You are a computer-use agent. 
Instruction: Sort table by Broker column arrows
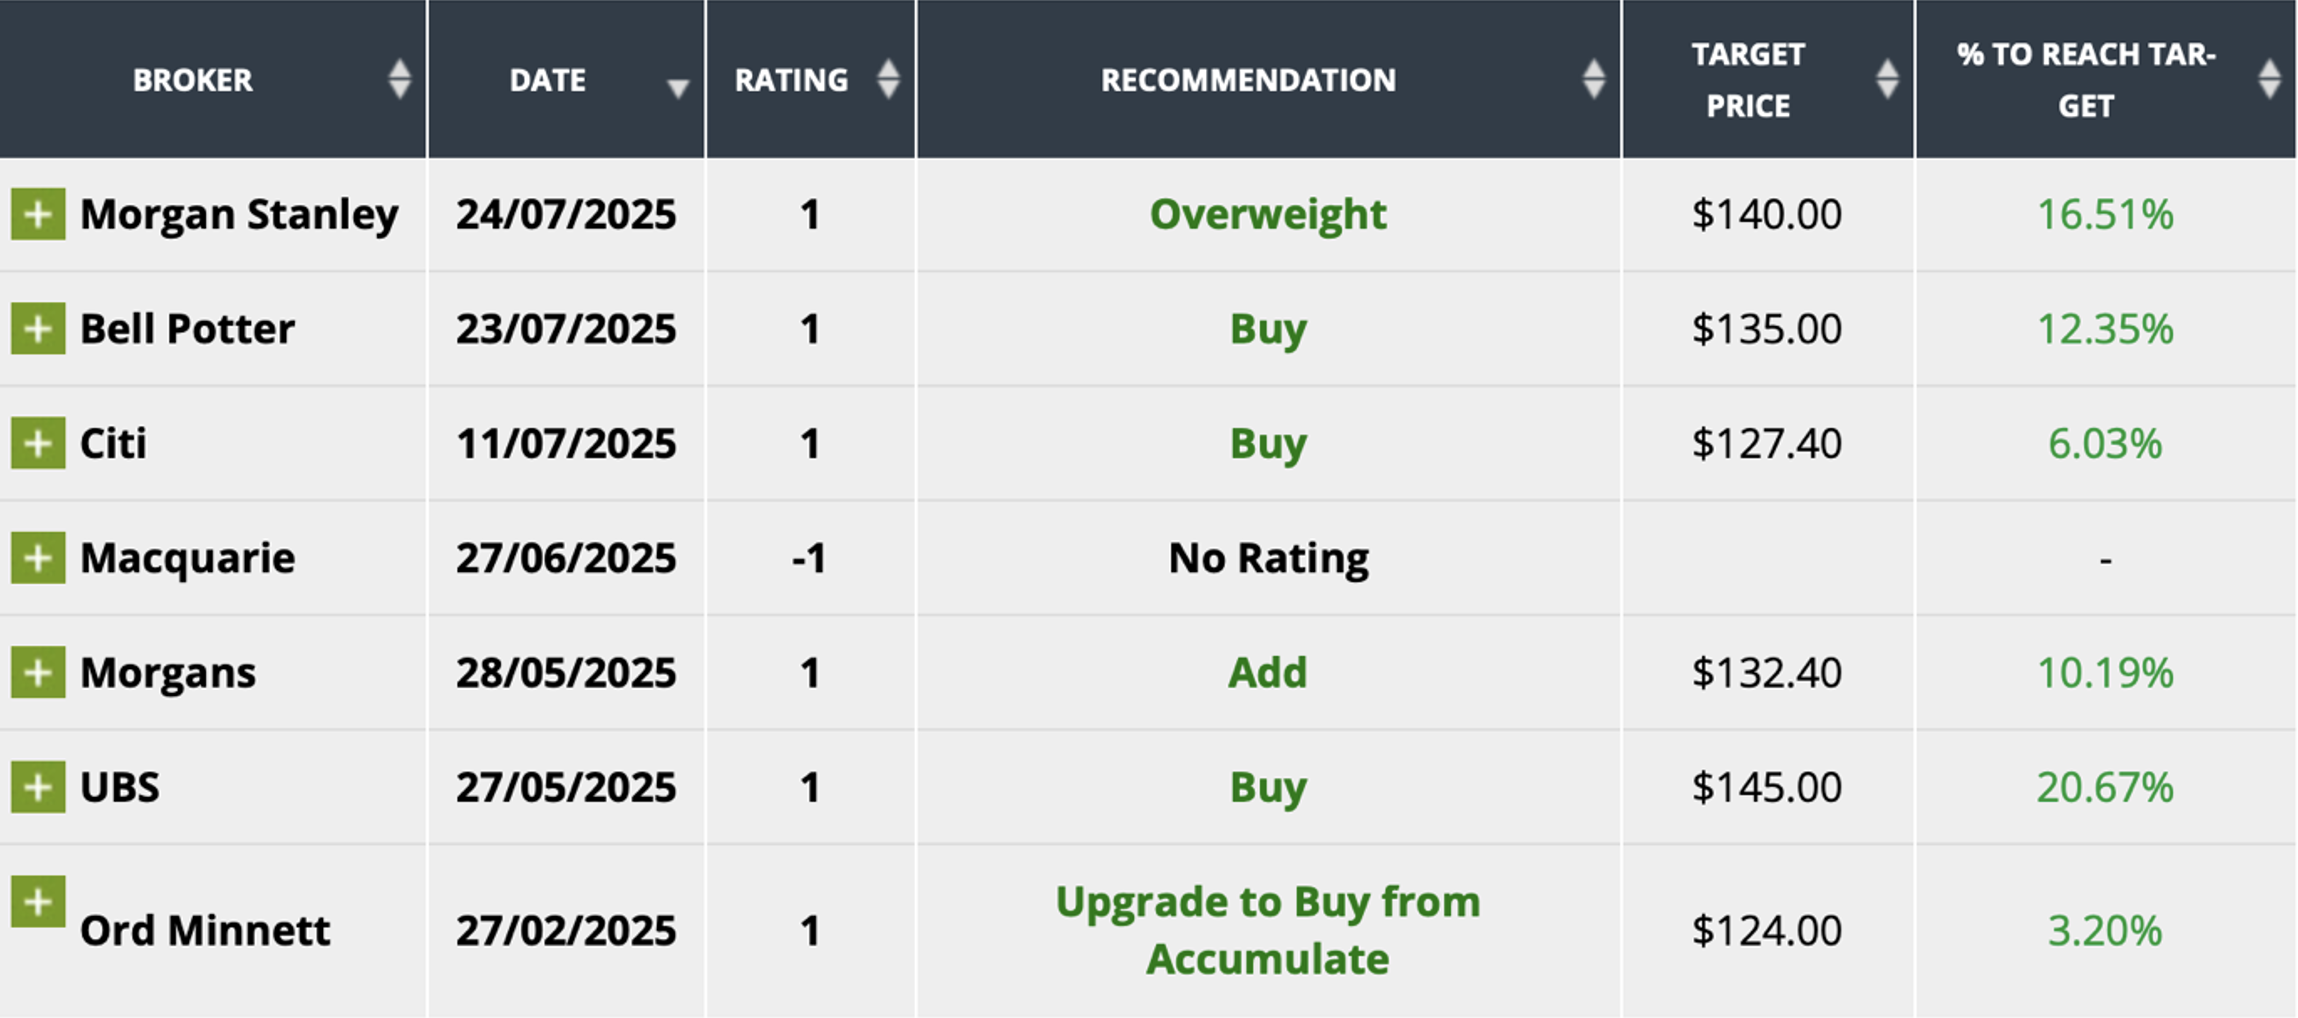(x=399, y=79)
